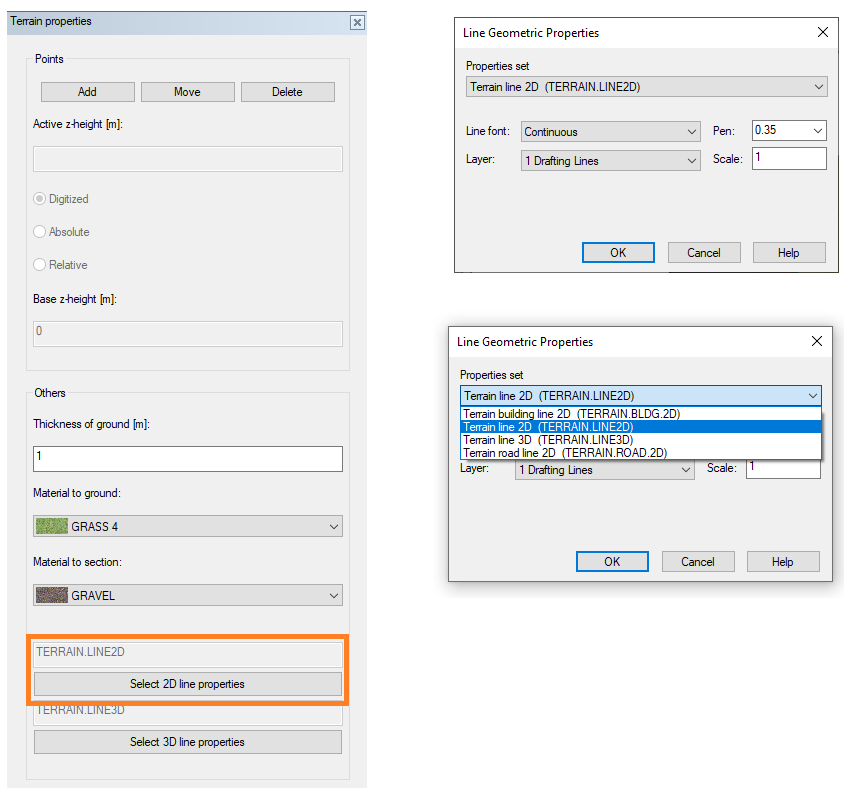Click the Add points button
The width and height of the screenshot is (855, 797).
pos(87,92)
